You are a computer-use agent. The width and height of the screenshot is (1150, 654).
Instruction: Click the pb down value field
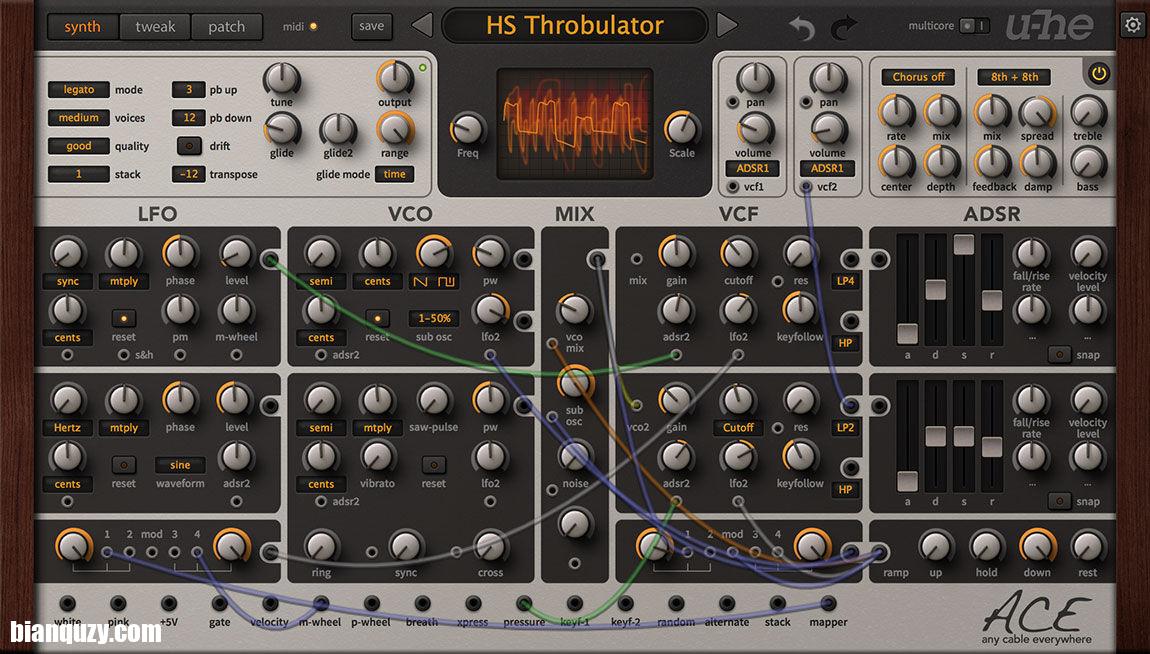coord(188,117)
